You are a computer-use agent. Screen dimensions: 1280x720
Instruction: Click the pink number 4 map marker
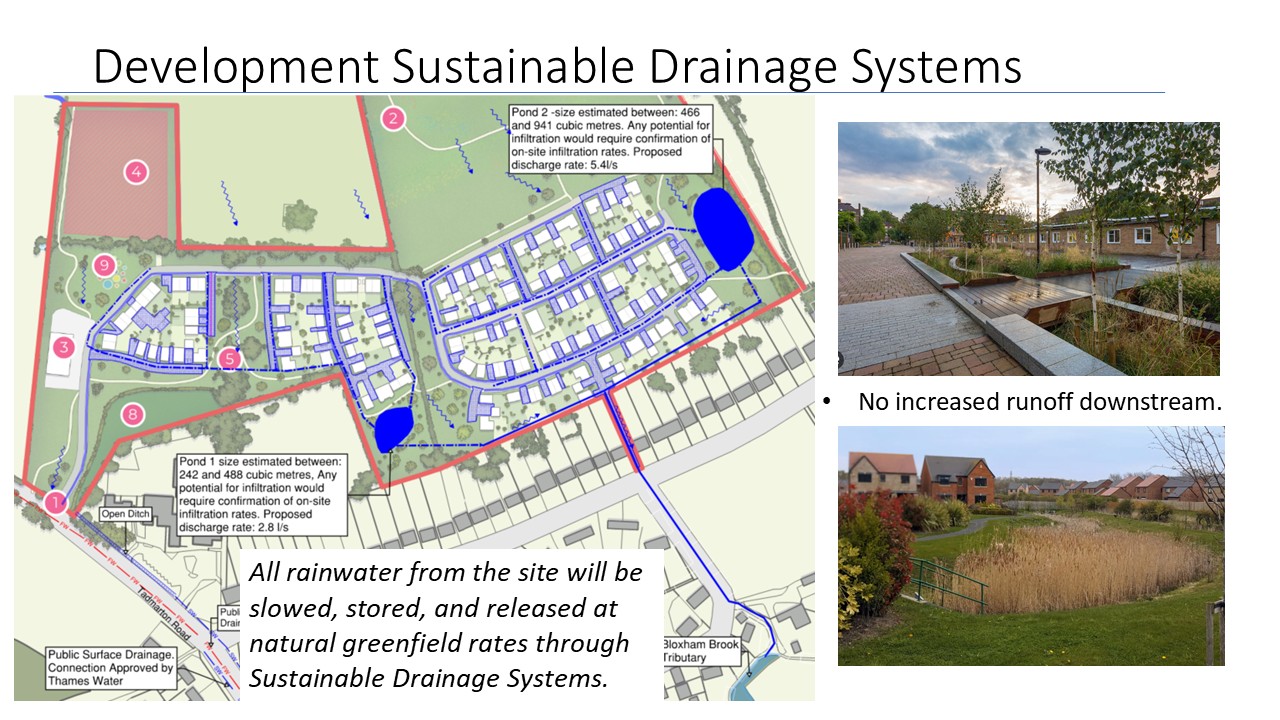click(x=136, y=173)
